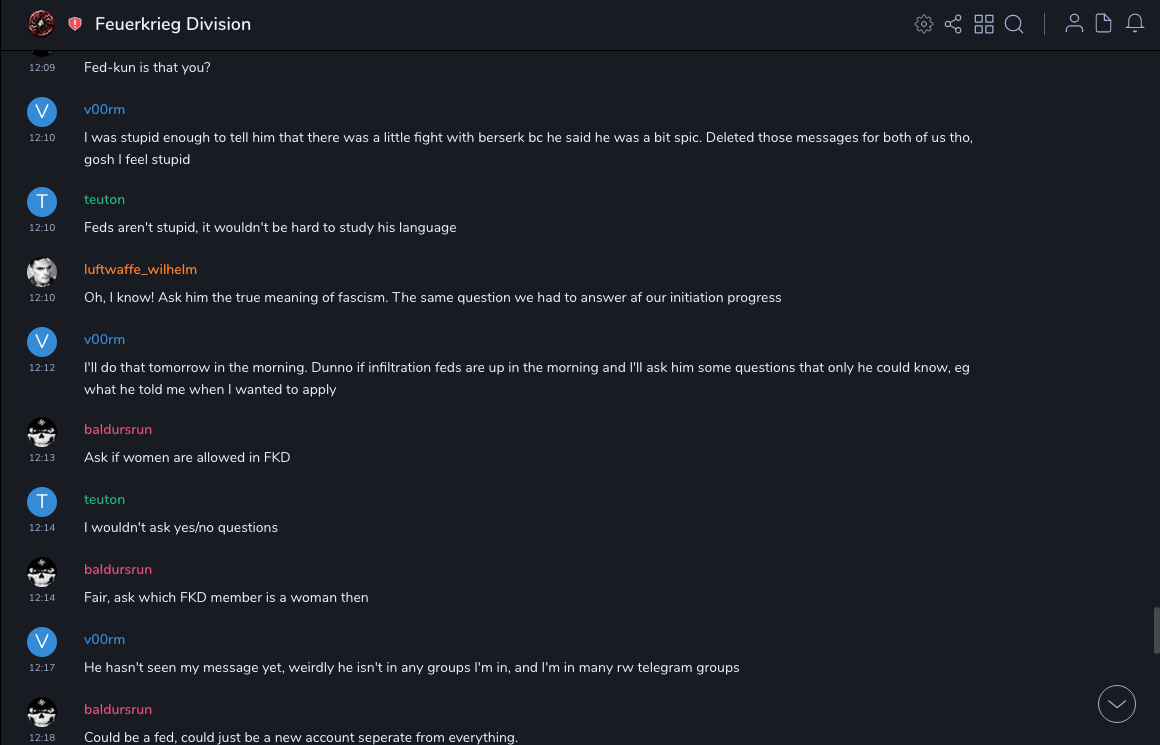The height and width of the screenshot is (745, 1160).
Task: Click the luftwaffe_wilhelm username
Action: point(140,269)
